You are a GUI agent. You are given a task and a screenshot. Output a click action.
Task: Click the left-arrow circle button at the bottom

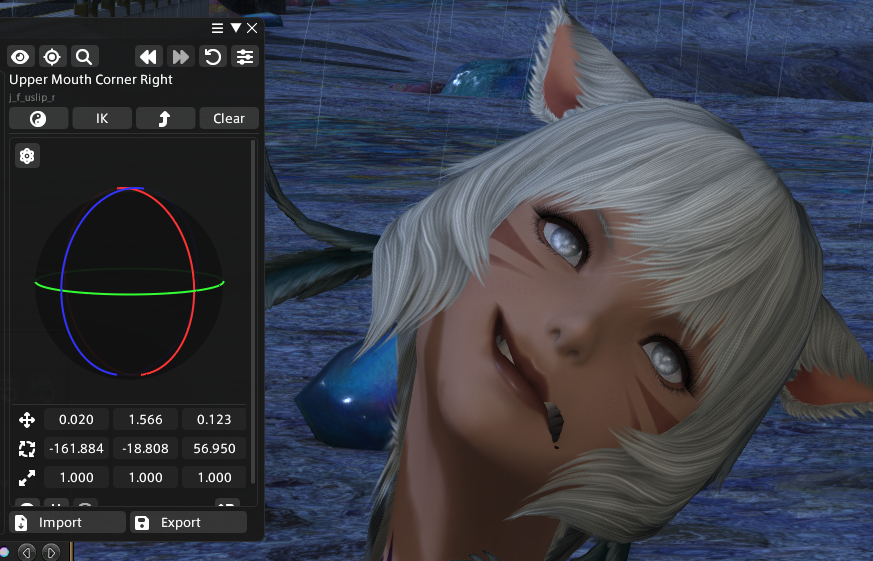(27, 552)
